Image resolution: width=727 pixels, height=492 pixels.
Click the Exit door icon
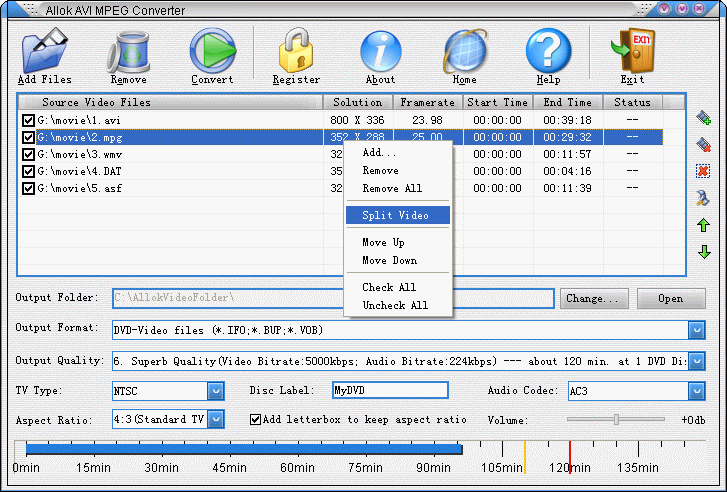point(632,51)
